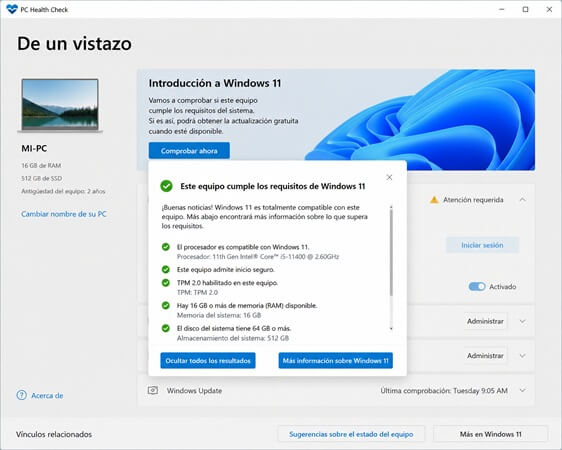The height and width of the screenshot is (450, 562).
Task: Click the Más en Windows 11 button
Action: click(x=491, y=434)
